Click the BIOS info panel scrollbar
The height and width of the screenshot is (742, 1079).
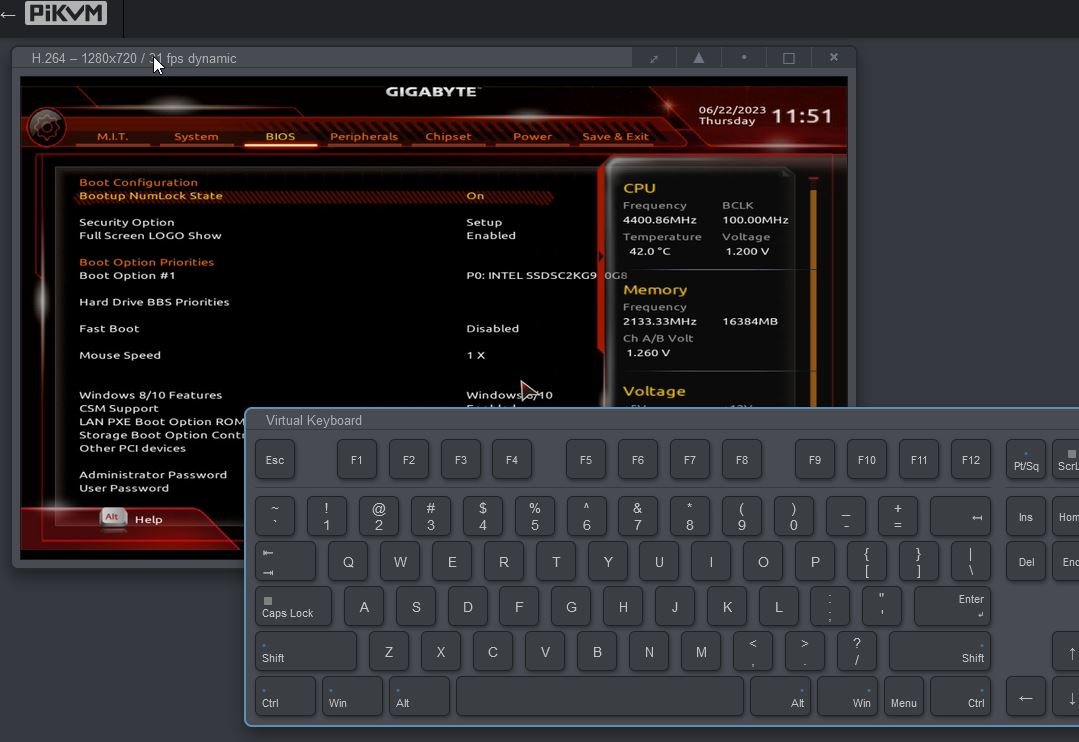[x=813, y=293]
